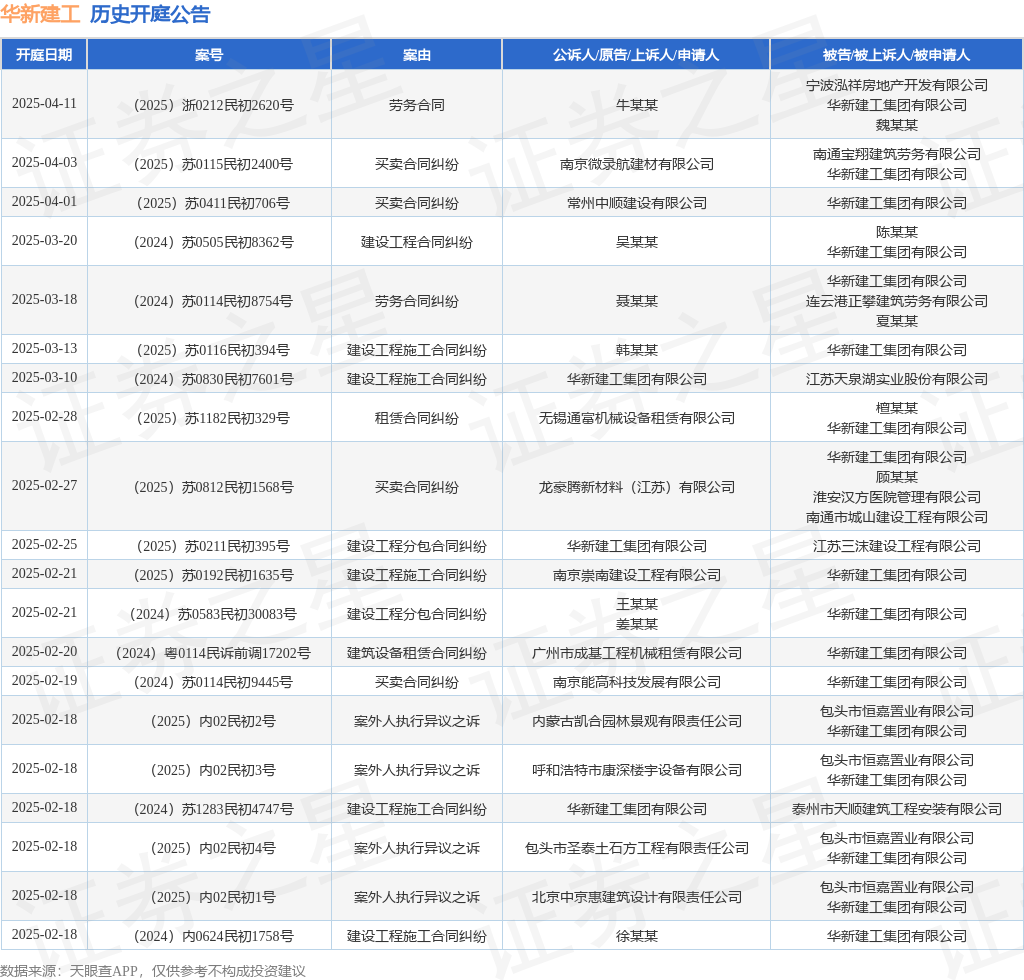Click defendant 淮安汉方医院管理有限公司

click(x=897, y=497)
